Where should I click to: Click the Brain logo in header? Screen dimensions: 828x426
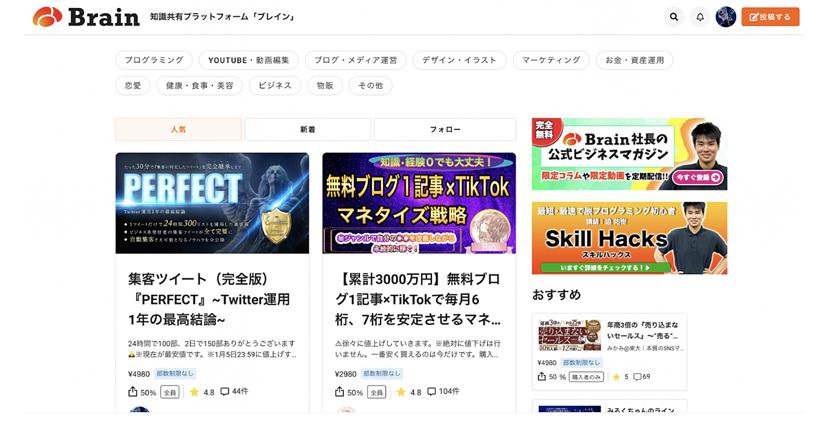pos(86,17)
